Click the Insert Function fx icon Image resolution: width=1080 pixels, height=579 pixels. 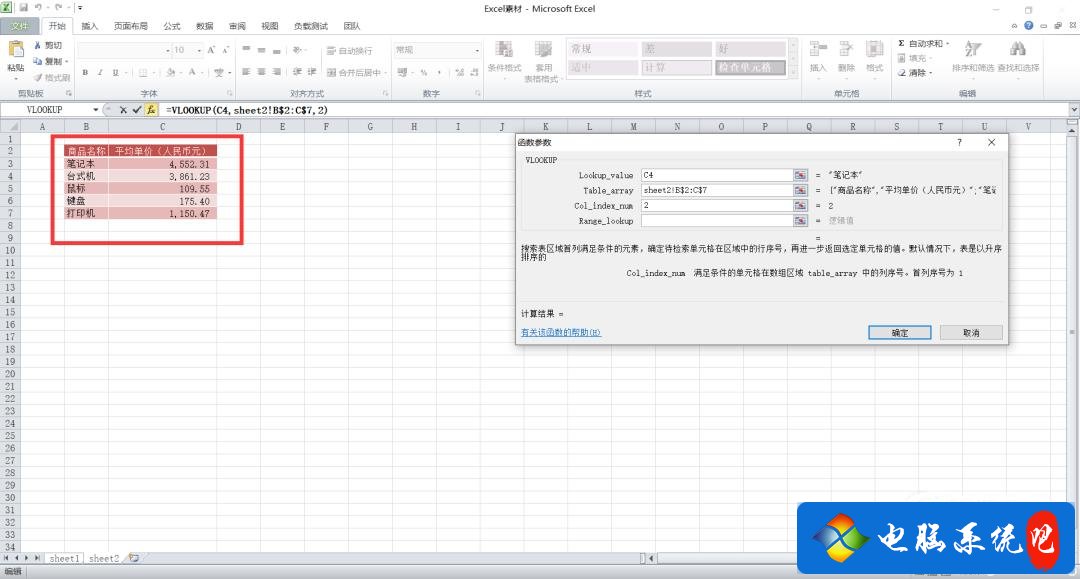152,110
